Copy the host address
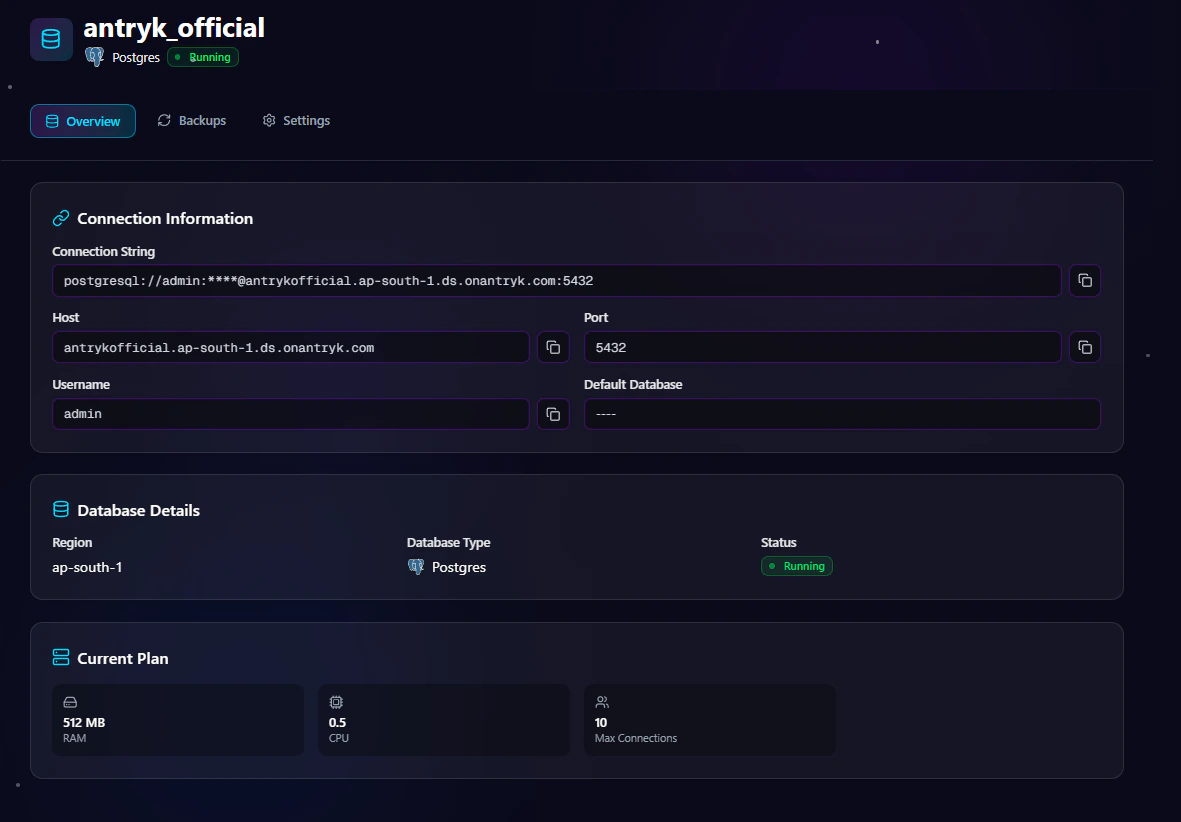 click(x=553, y=347)
